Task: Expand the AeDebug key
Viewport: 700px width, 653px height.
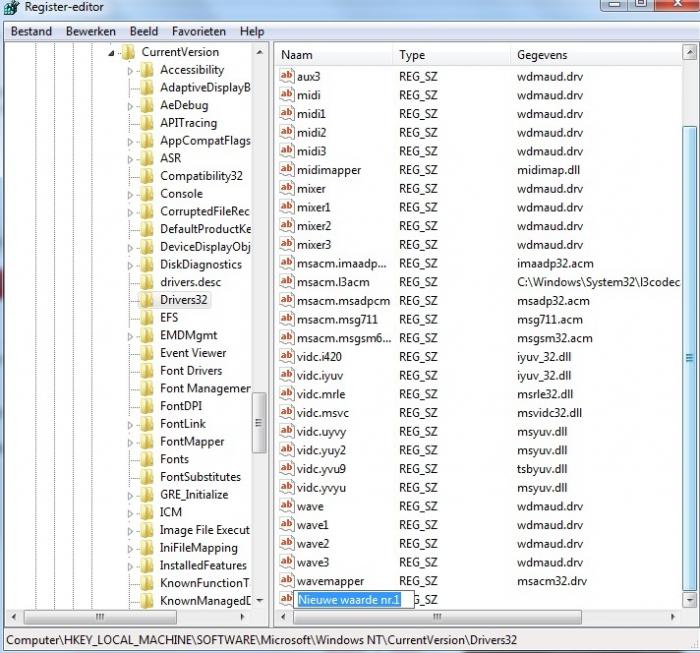Action: tap(130, 106)
